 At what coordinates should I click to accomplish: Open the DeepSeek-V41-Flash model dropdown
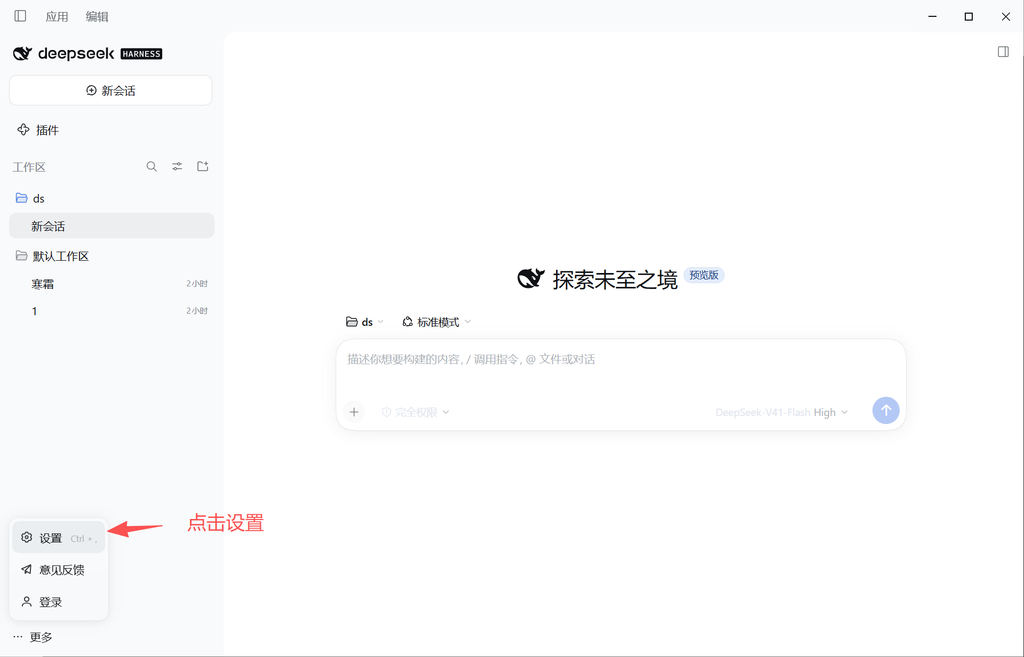click(781, 412)
